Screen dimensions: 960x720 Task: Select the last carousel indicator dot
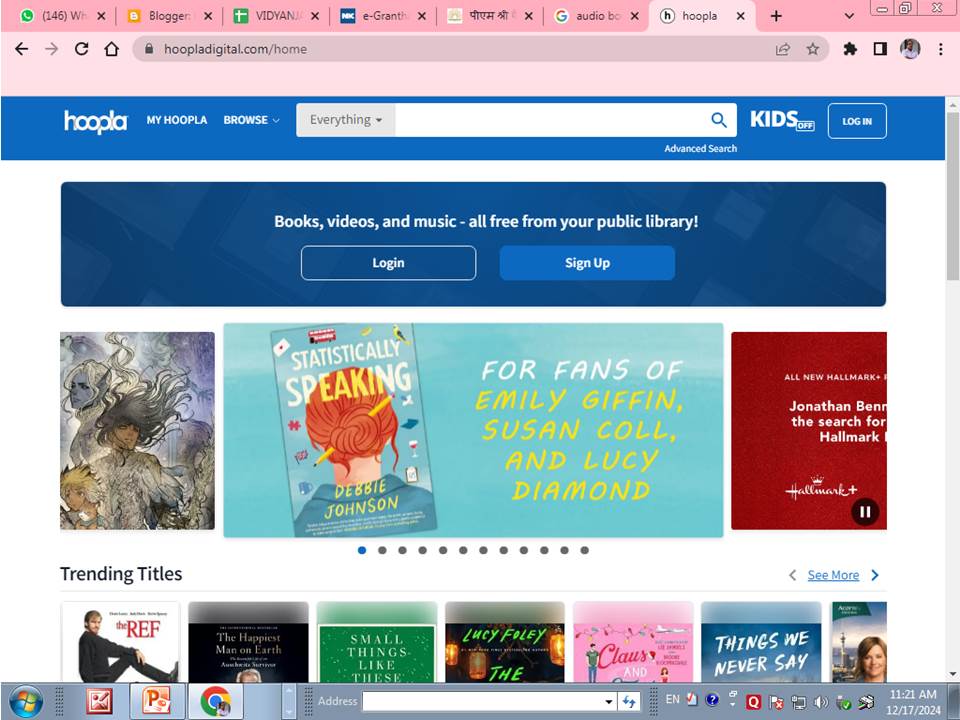[x=585, y=550]
